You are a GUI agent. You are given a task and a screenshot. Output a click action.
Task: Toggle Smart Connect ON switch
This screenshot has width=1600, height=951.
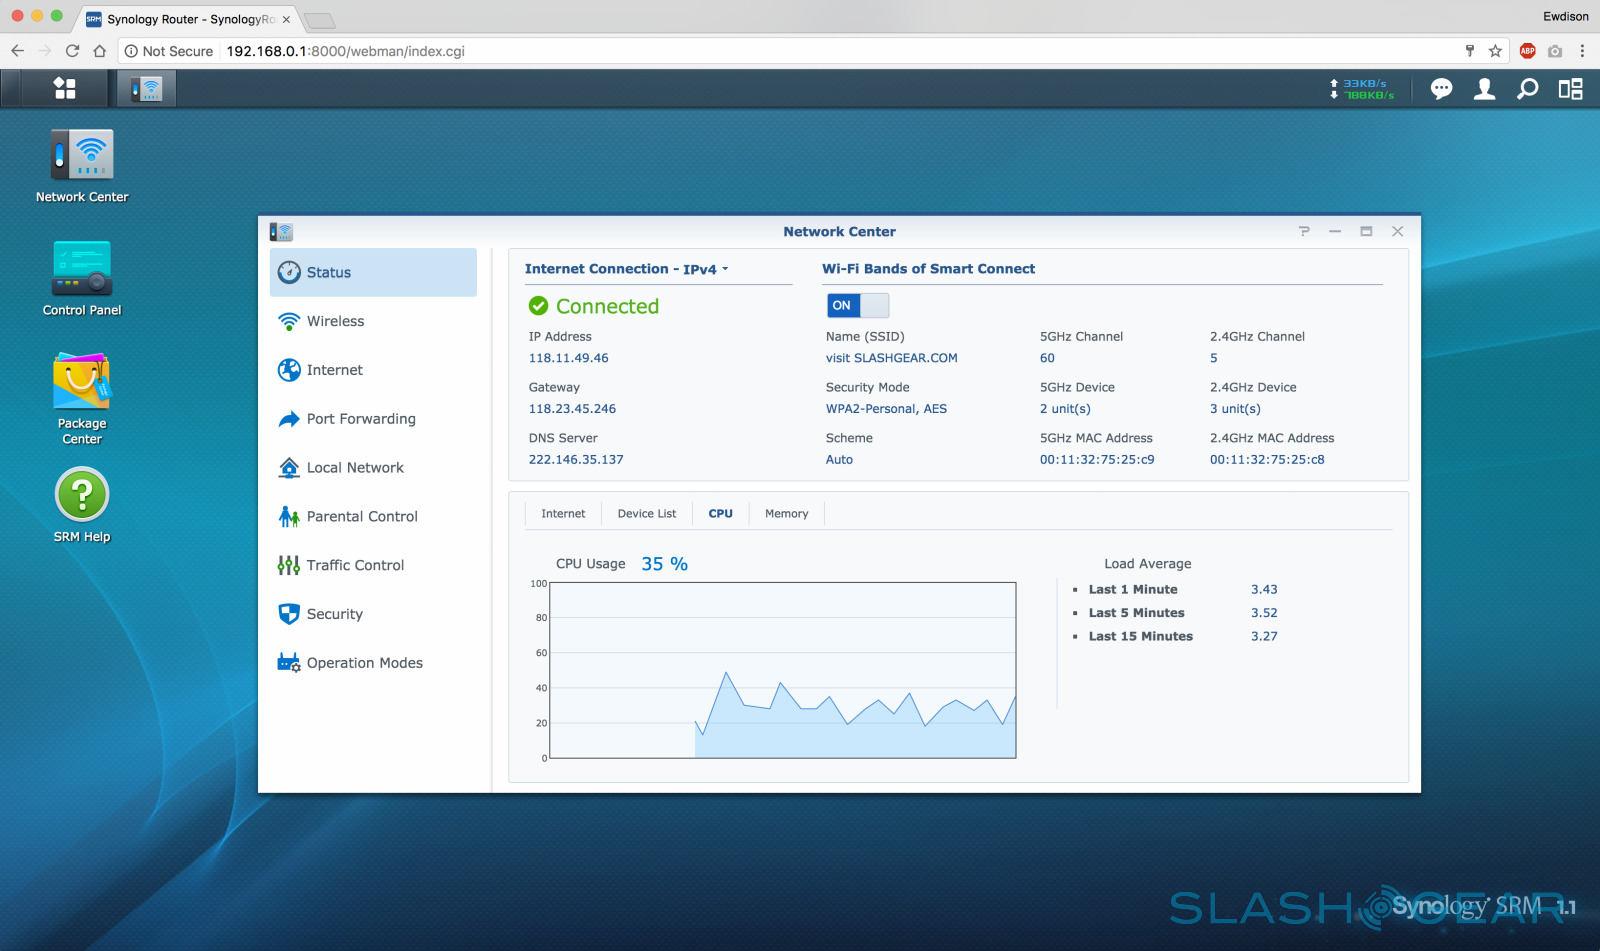[x=857, y=305]
